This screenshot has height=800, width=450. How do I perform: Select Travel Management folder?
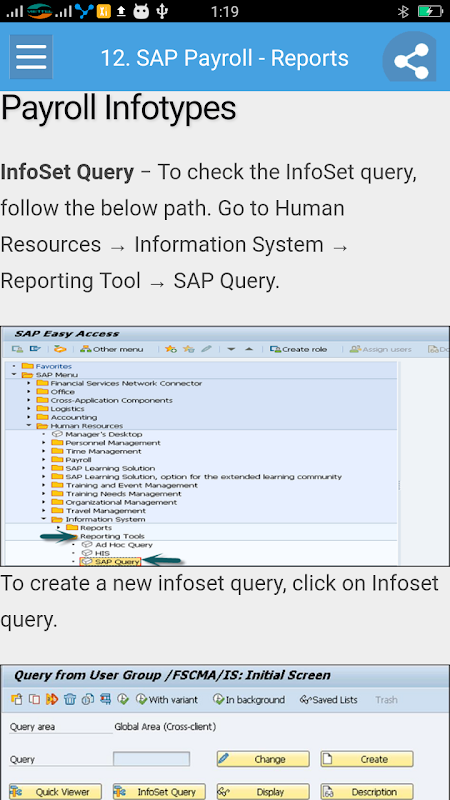click(99, 511)
